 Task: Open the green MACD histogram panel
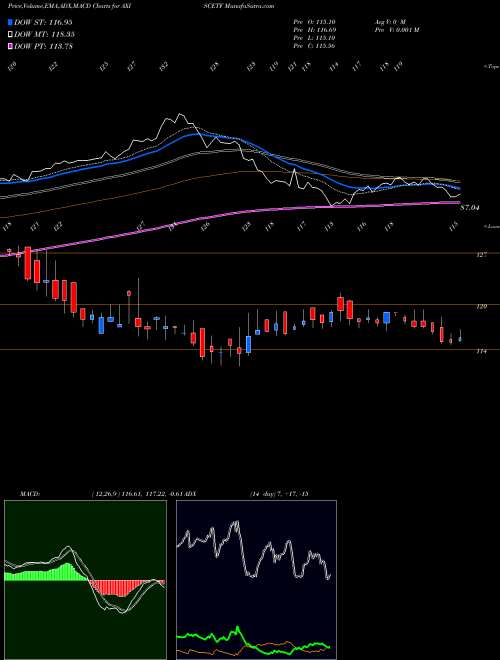coord(85,580)
